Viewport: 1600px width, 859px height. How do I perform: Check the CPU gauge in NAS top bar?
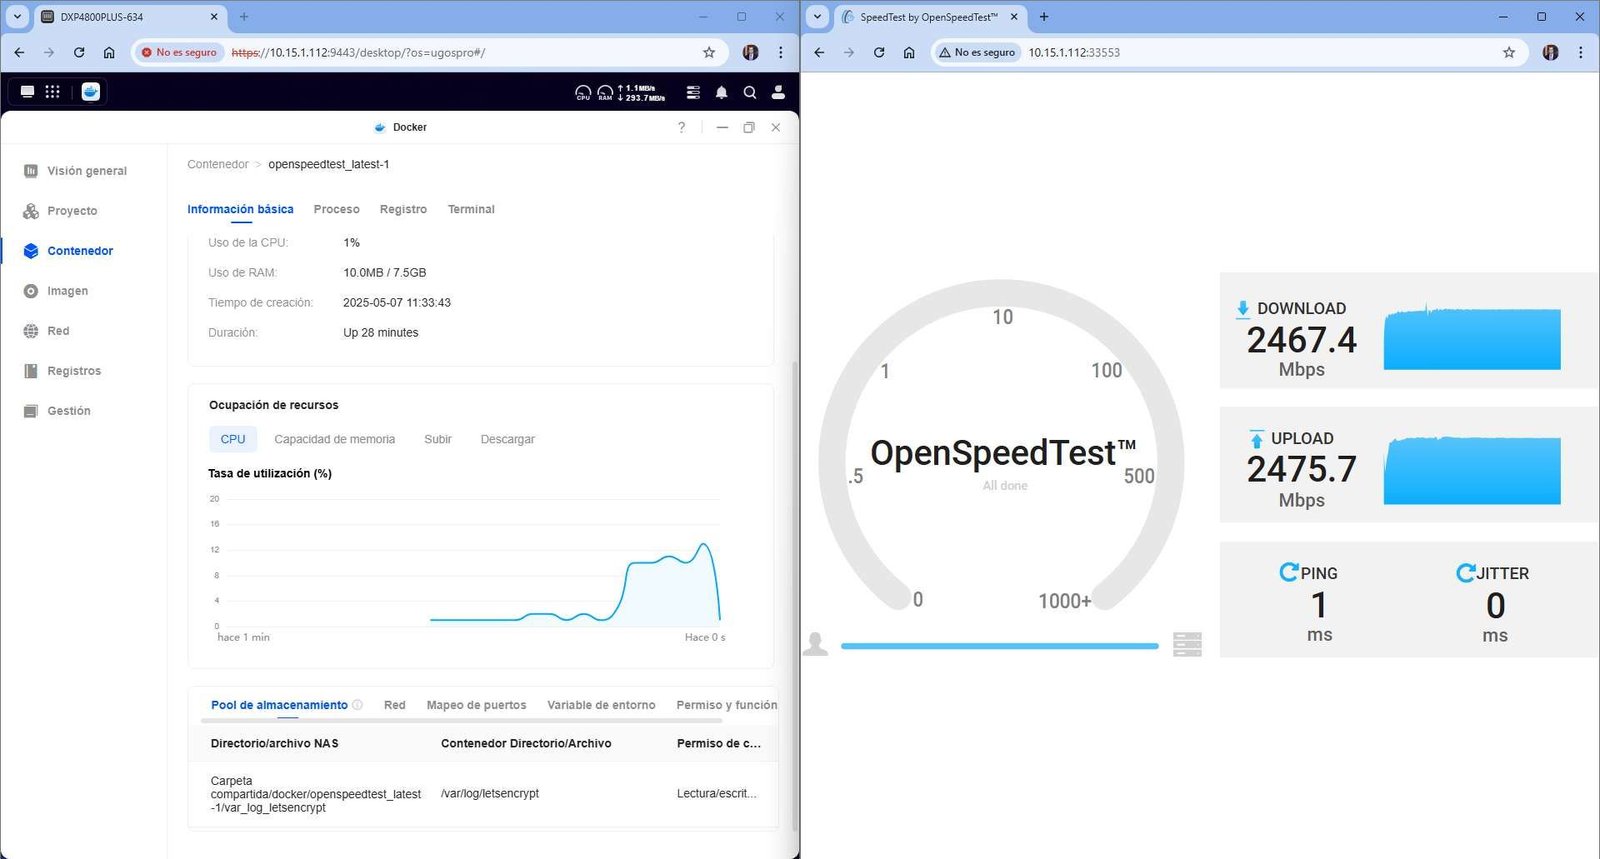[583, 93]
